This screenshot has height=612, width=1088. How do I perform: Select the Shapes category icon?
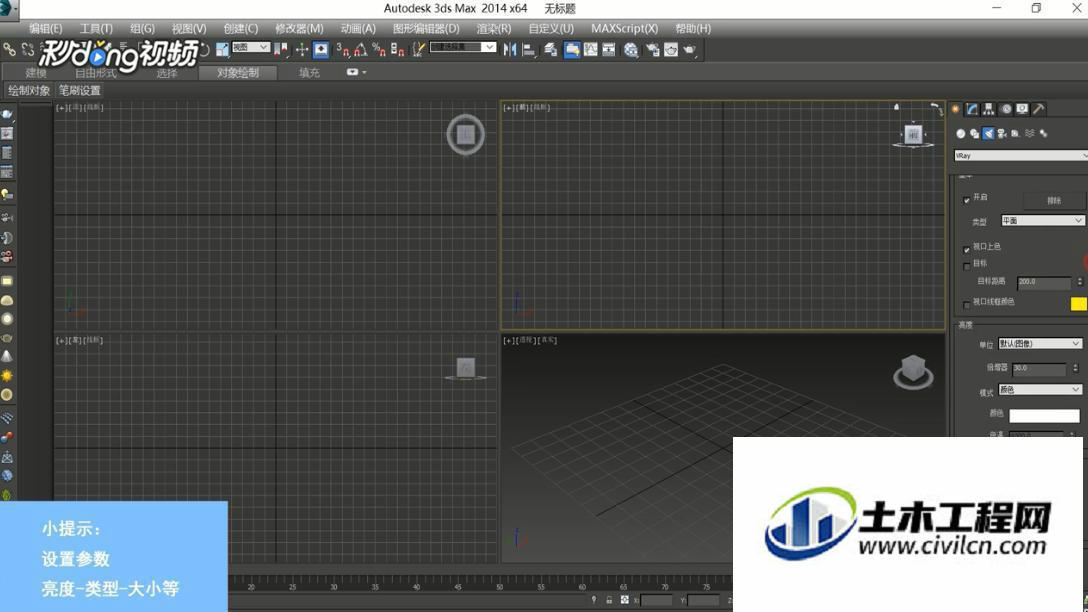[x=975, y=133]
